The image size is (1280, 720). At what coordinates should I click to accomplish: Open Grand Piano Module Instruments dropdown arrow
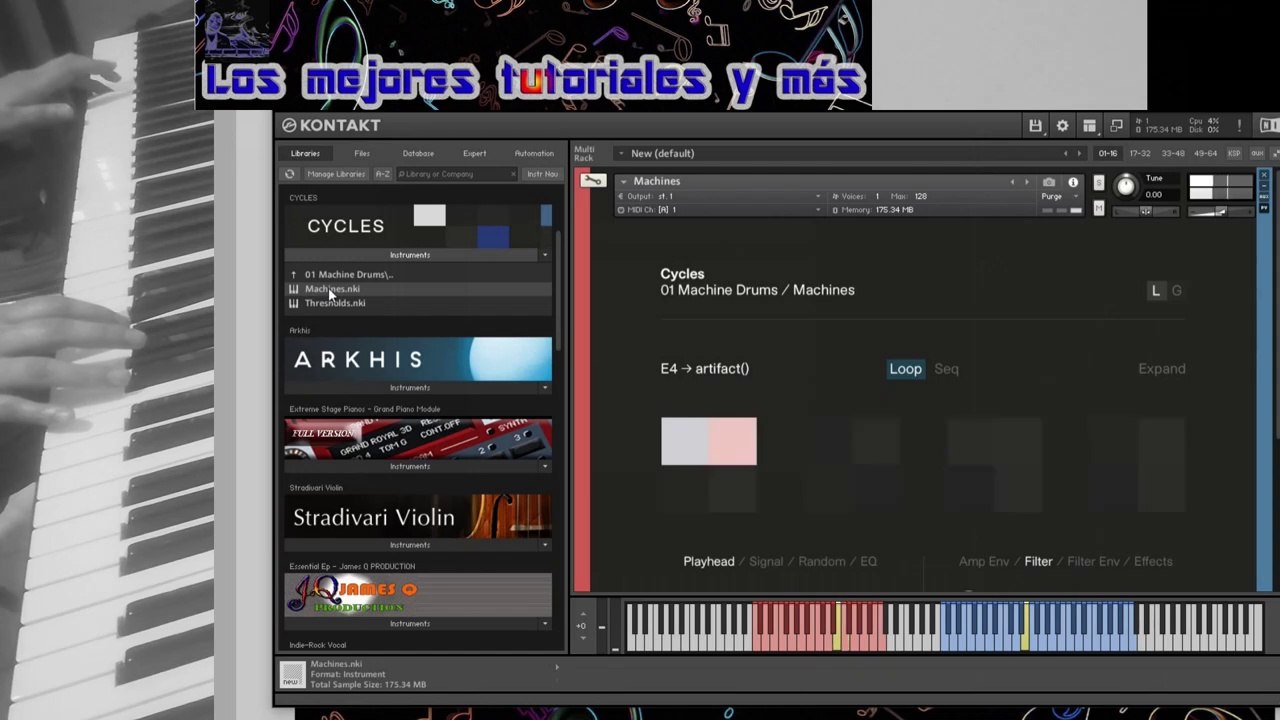point(545,466)
